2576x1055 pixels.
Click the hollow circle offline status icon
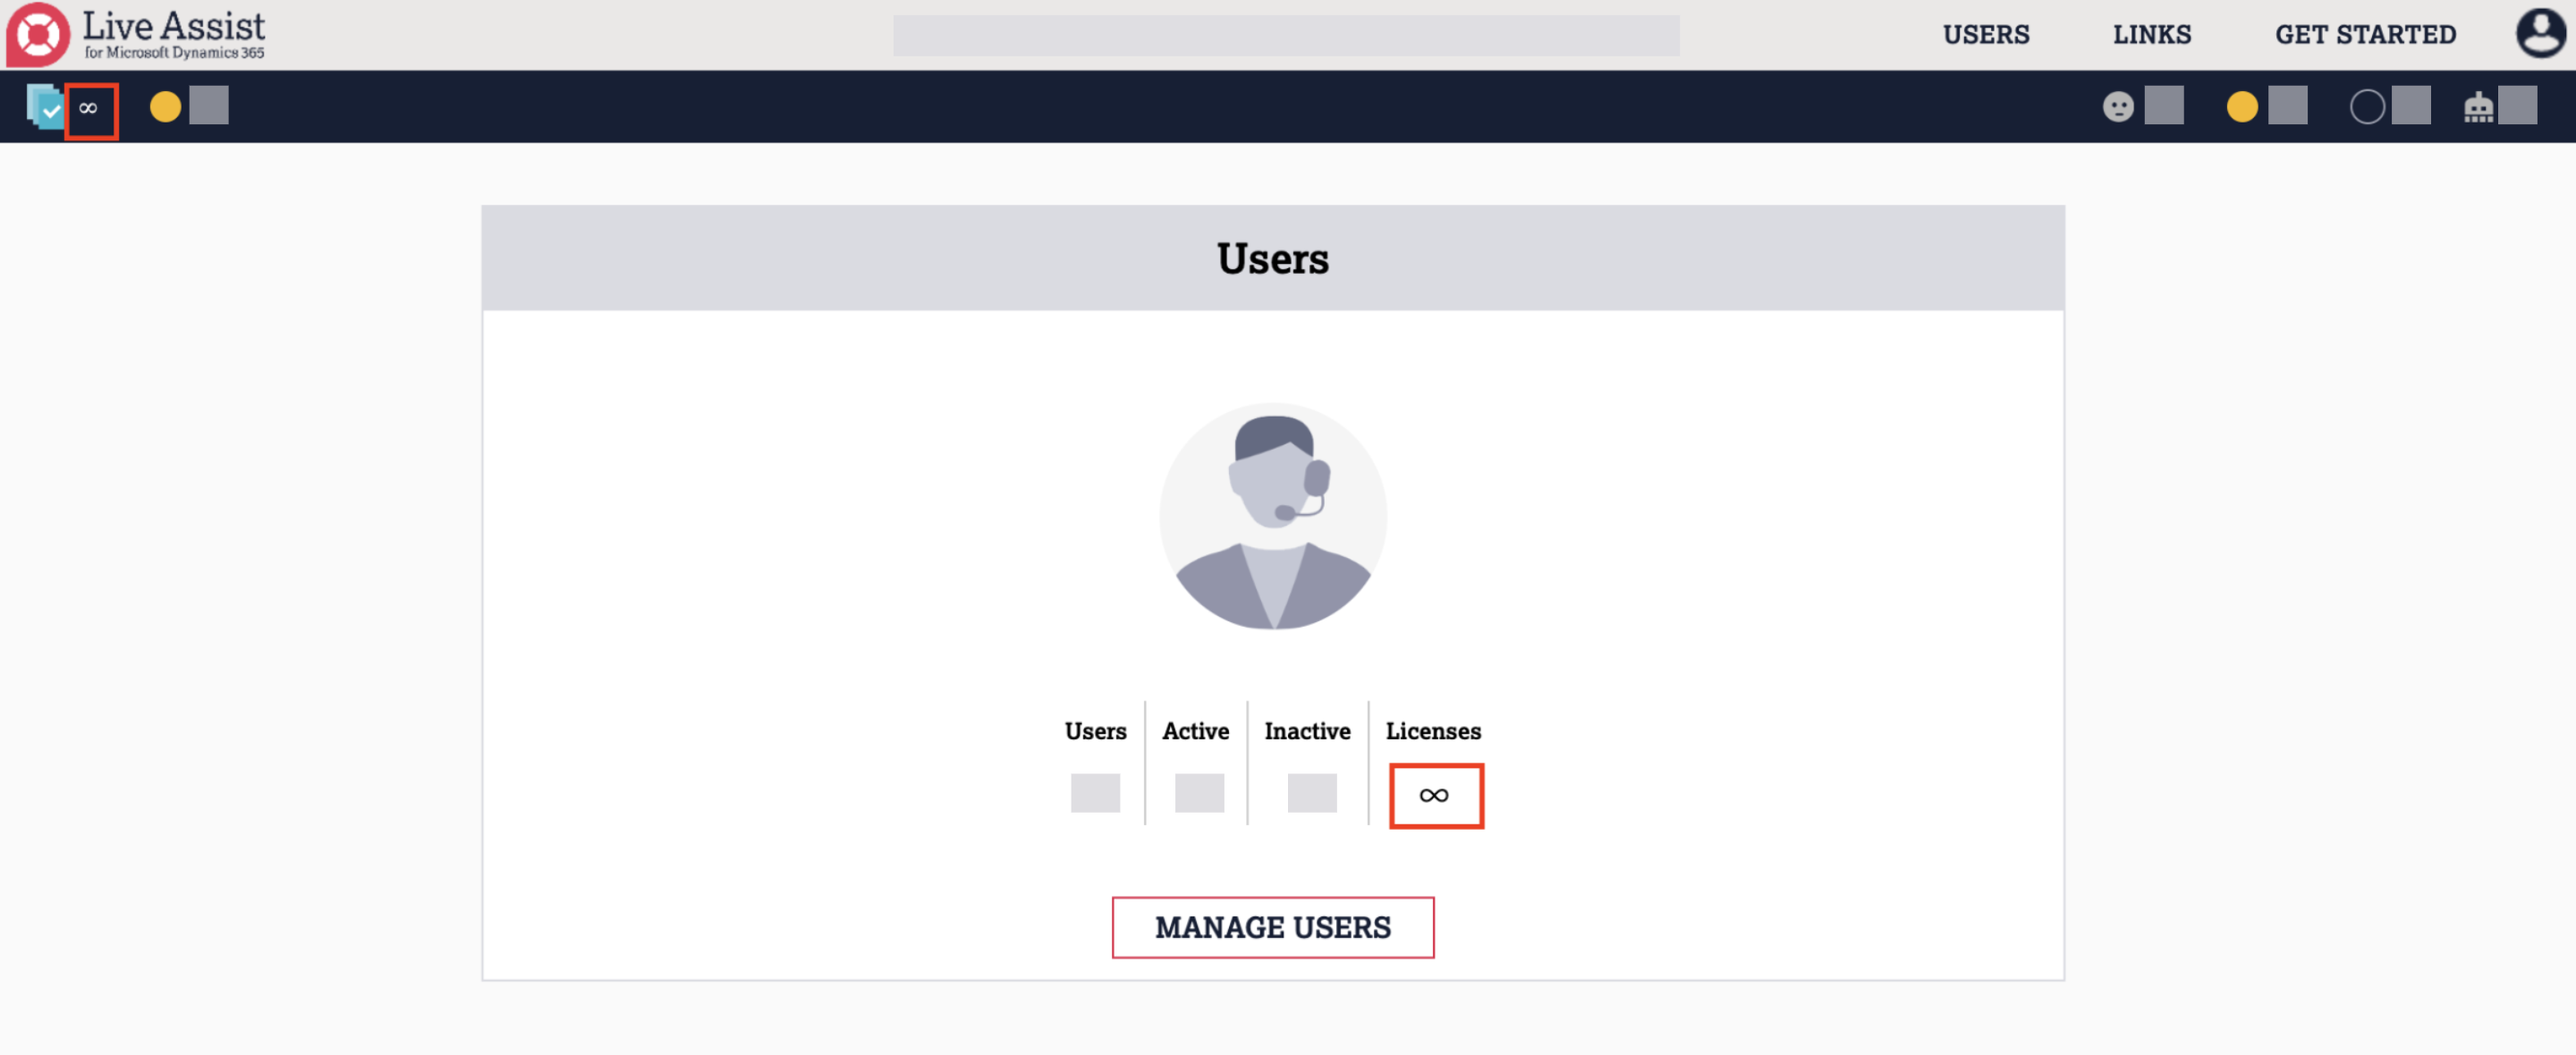pos(2367,106)
